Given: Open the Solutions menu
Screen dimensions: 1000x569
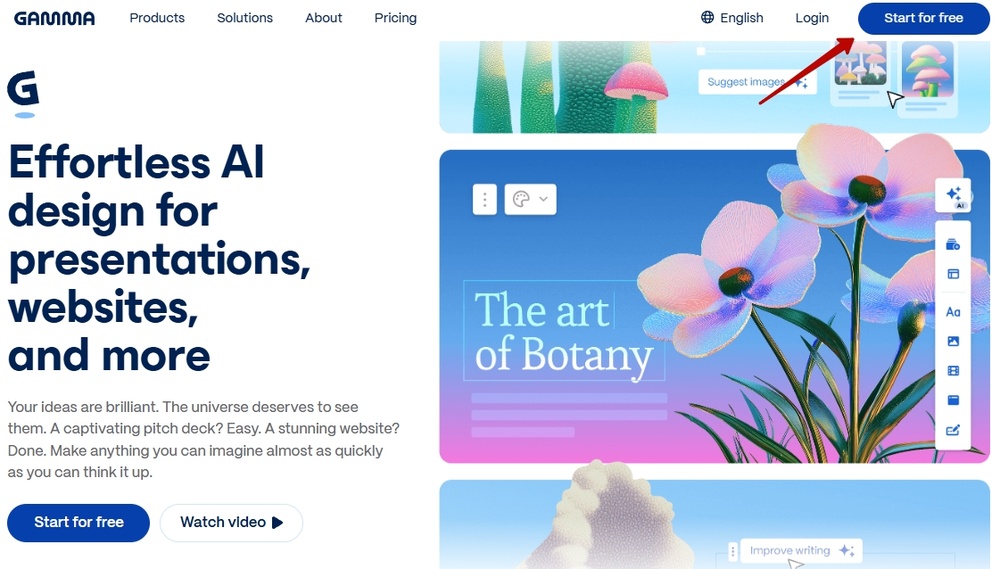Looking at the screenshot, I should (x=245, y=18).
